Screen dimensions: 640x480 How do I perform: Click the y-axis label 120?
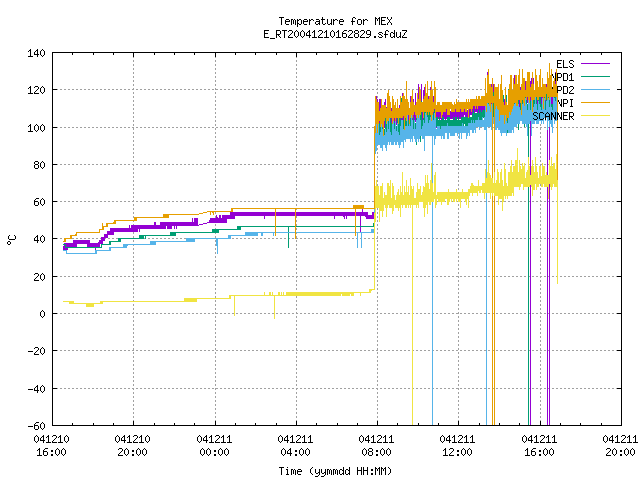(x=36, y=90)
